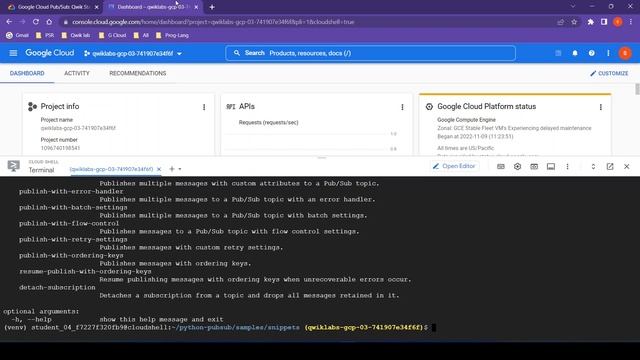This screenshot has height=360, width=640.
Task: Expand the new terminal tab dropdown arrow
Action: click(180, 169)
